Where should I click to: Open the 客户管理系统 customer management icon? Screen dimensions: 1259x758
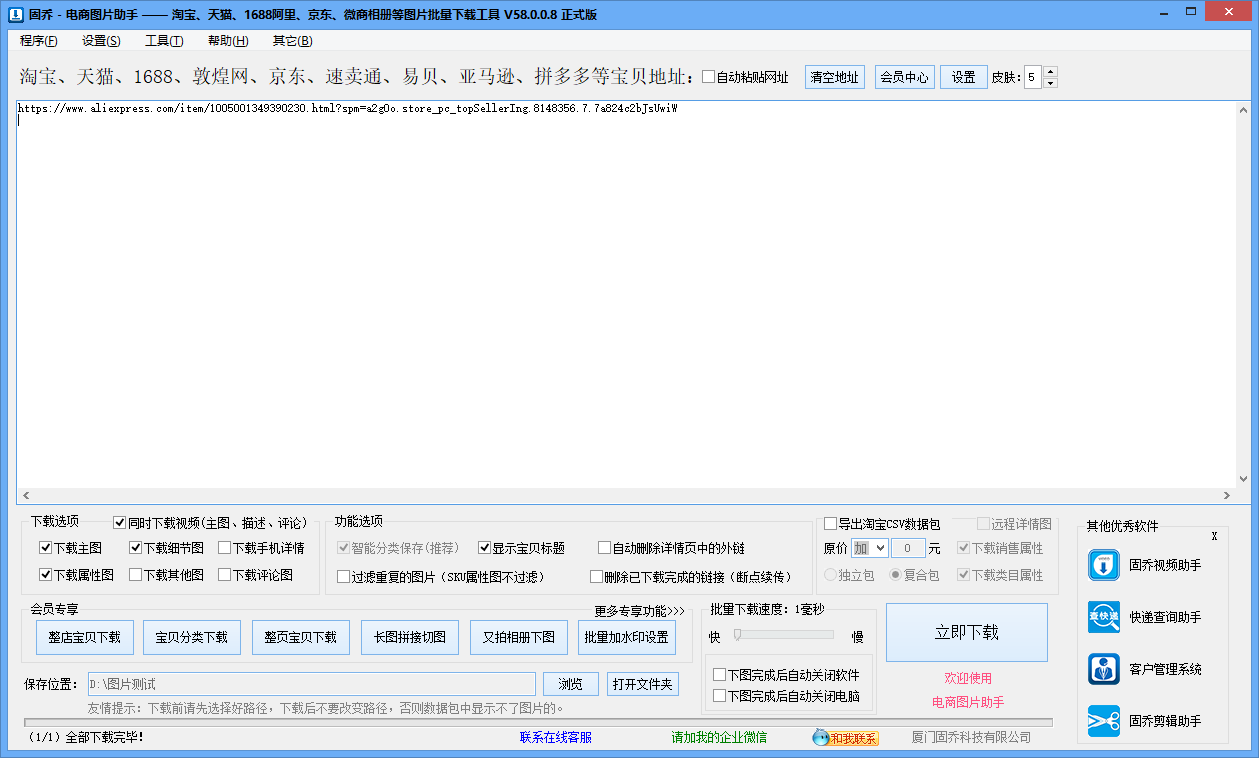tap(1103, 669)
